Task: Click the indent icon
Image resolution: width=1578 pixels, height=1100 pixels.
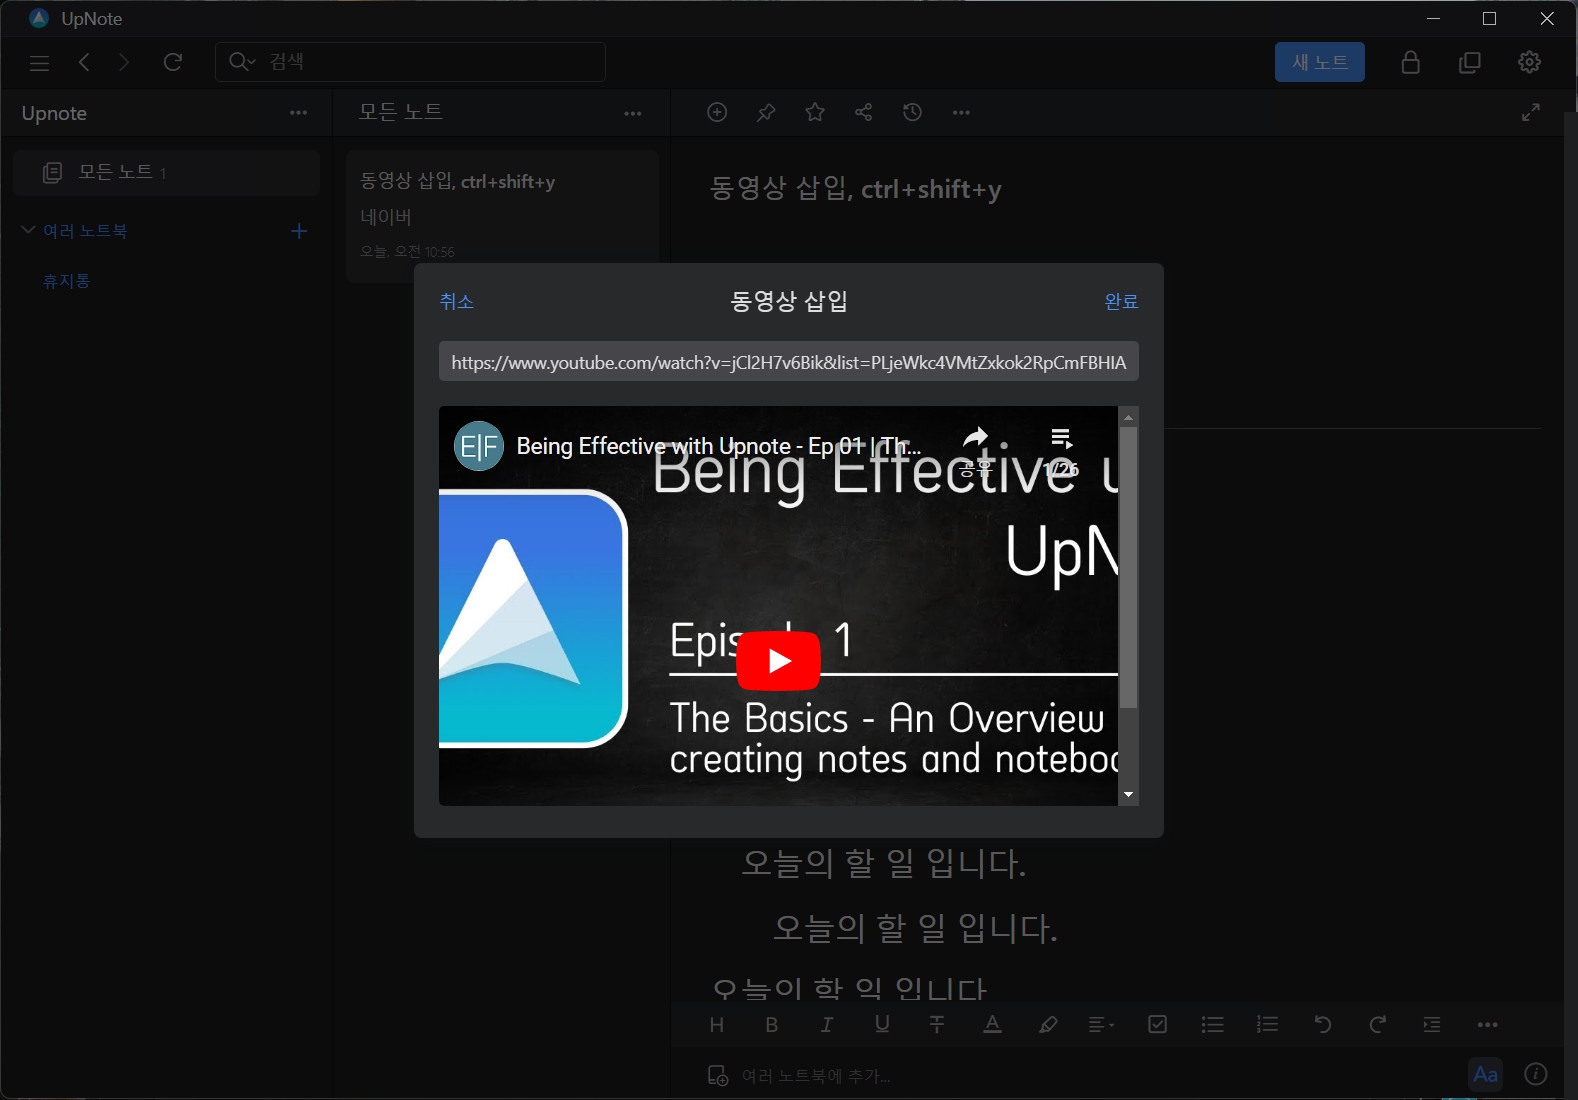Action: pyautogui.click(x=1432, y=1024)
